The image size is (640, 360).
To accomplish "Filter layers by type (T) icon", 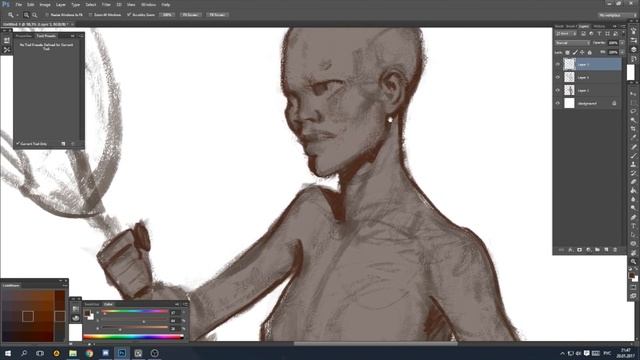I will click(599, 34).
